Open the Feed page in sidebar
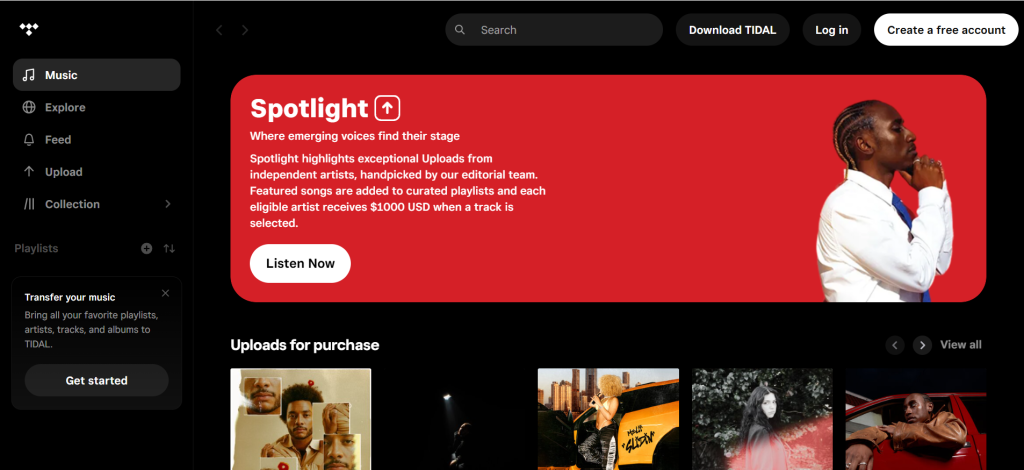 click(x=58, y=139)
